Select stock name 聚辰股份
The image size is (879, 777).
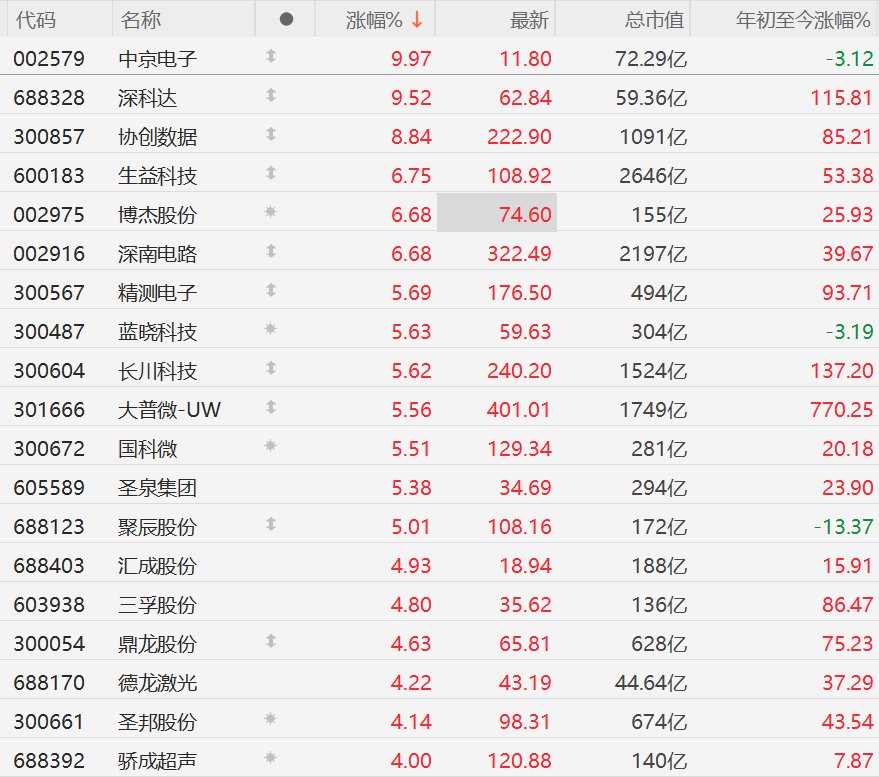[x=158, y=527]
